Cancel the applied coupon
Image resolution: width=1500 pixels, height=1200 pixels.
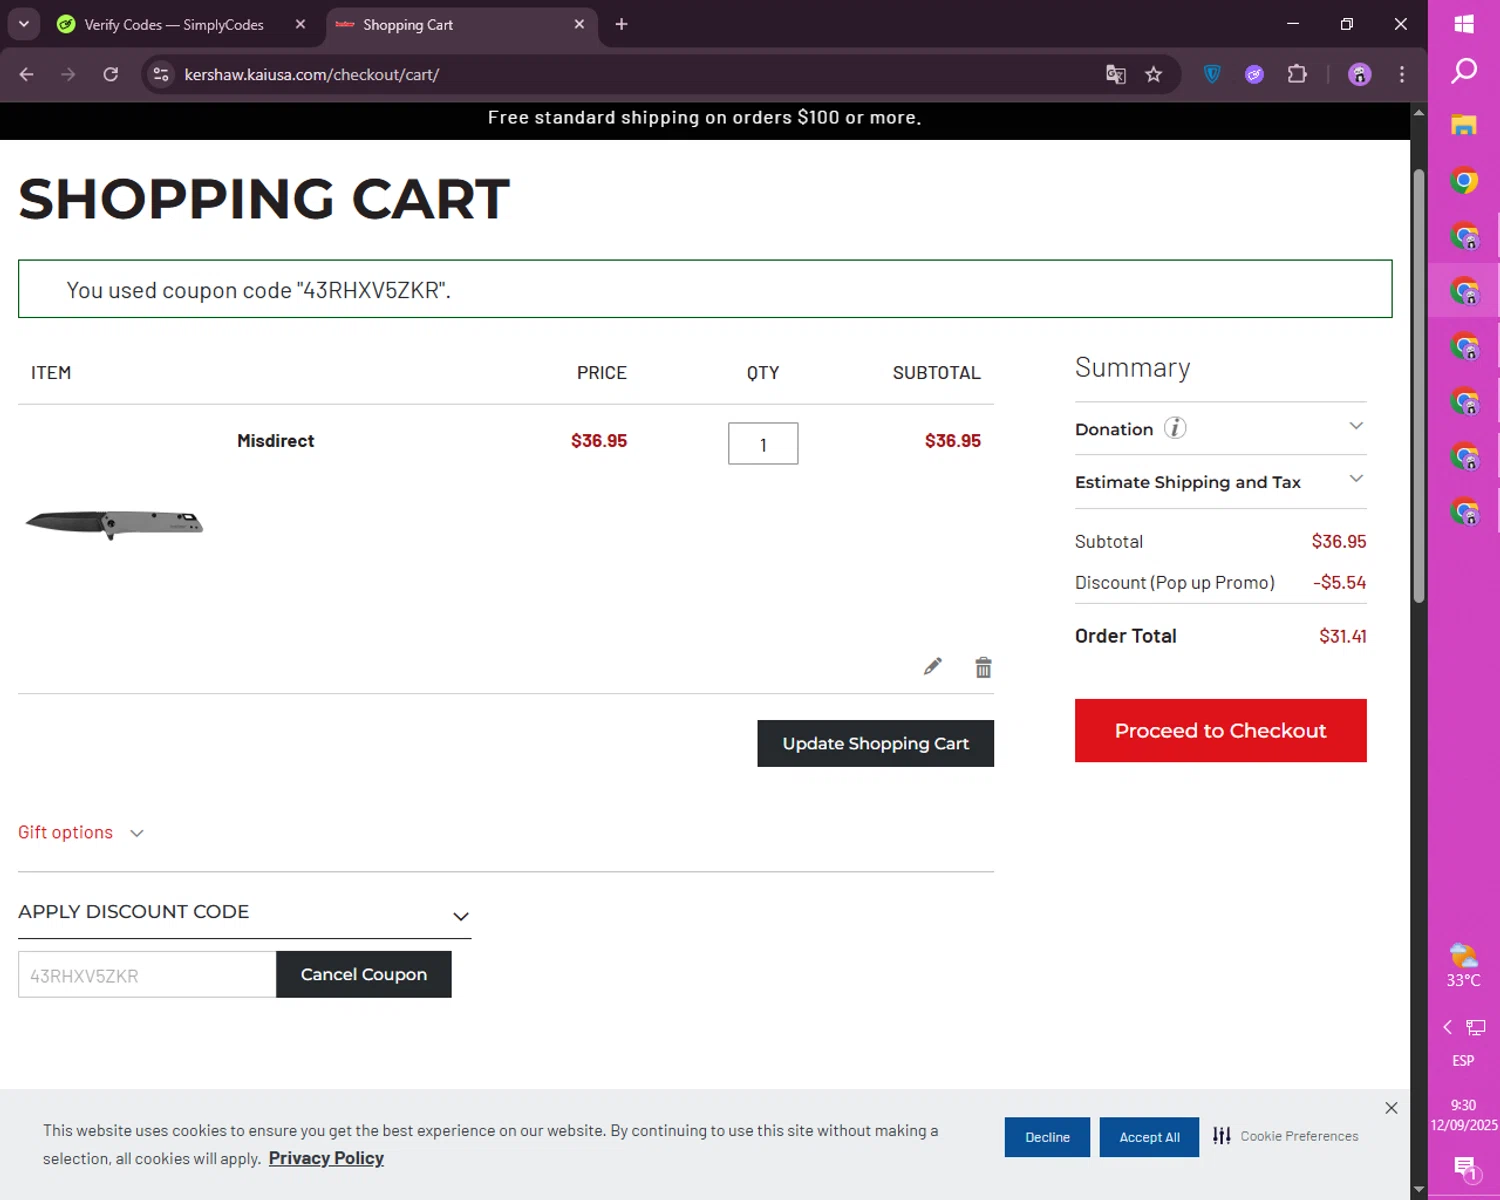(363, 974)
